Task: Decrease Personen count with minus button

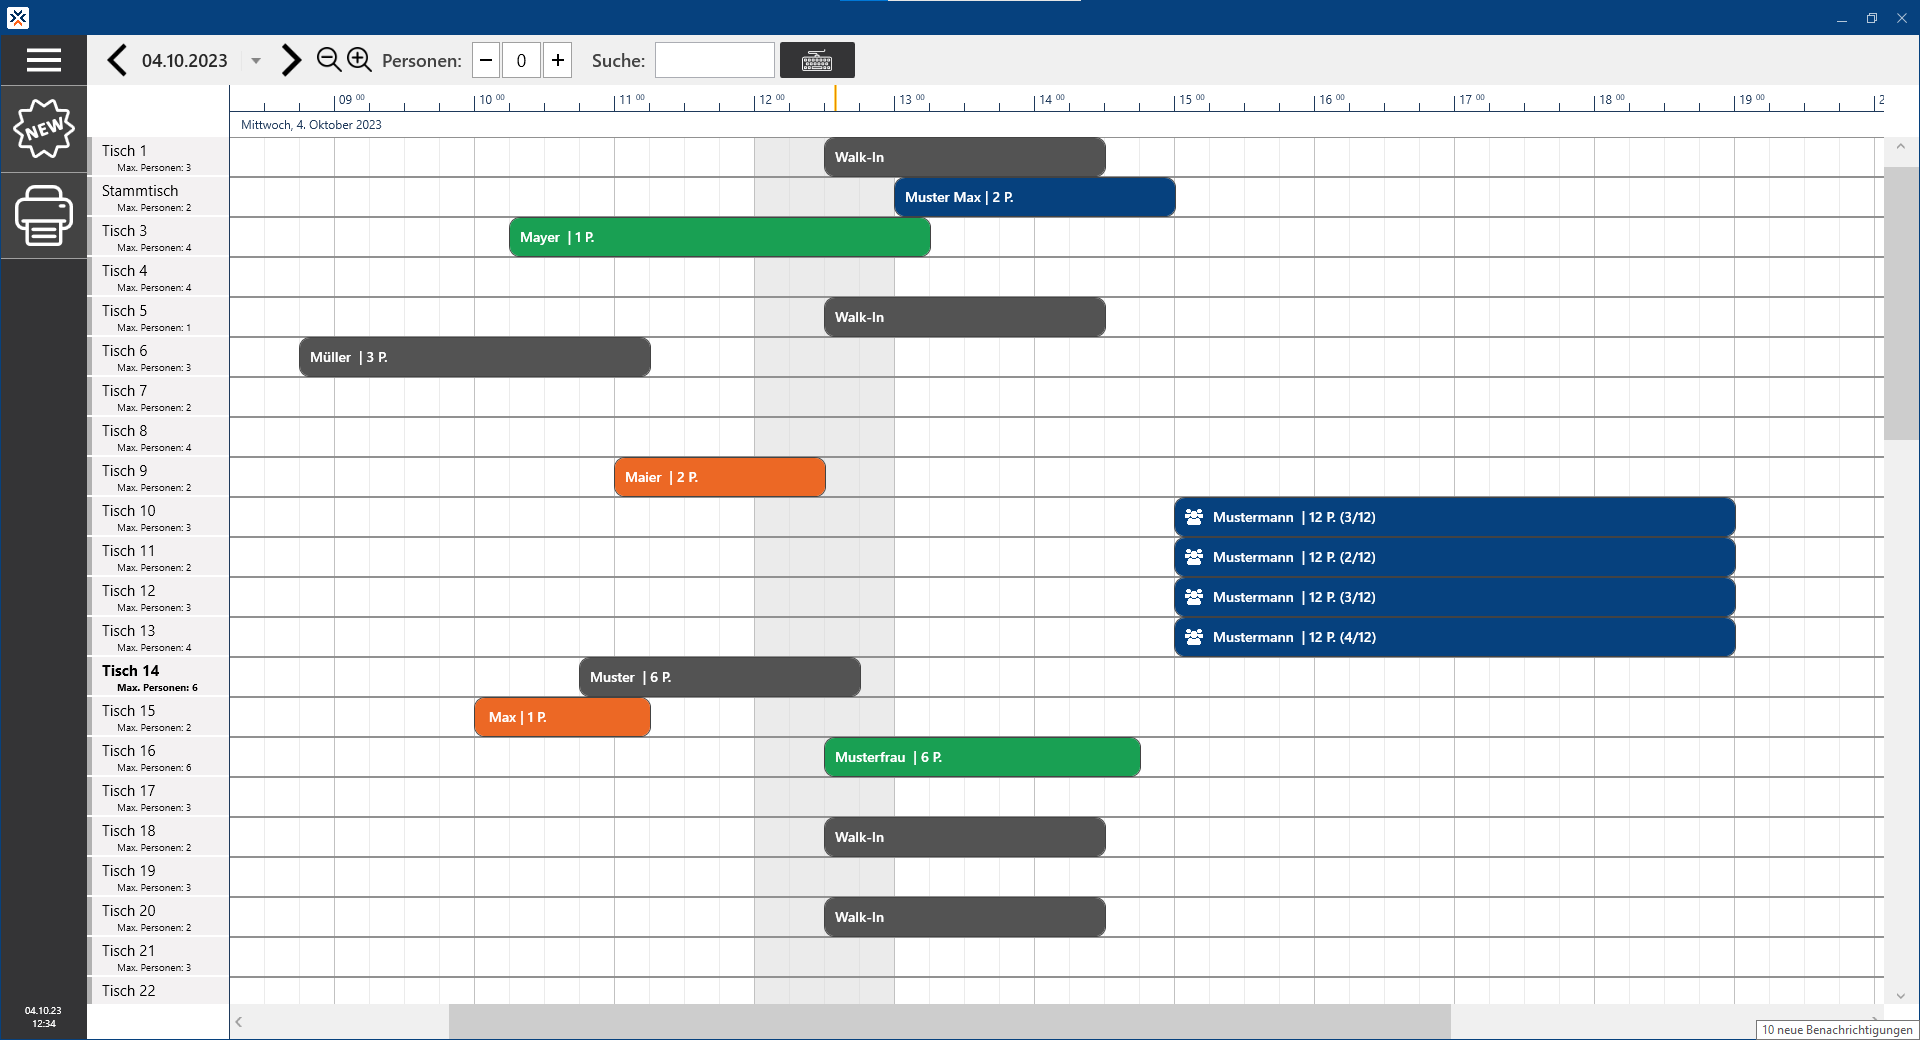Action: point(486,60)
